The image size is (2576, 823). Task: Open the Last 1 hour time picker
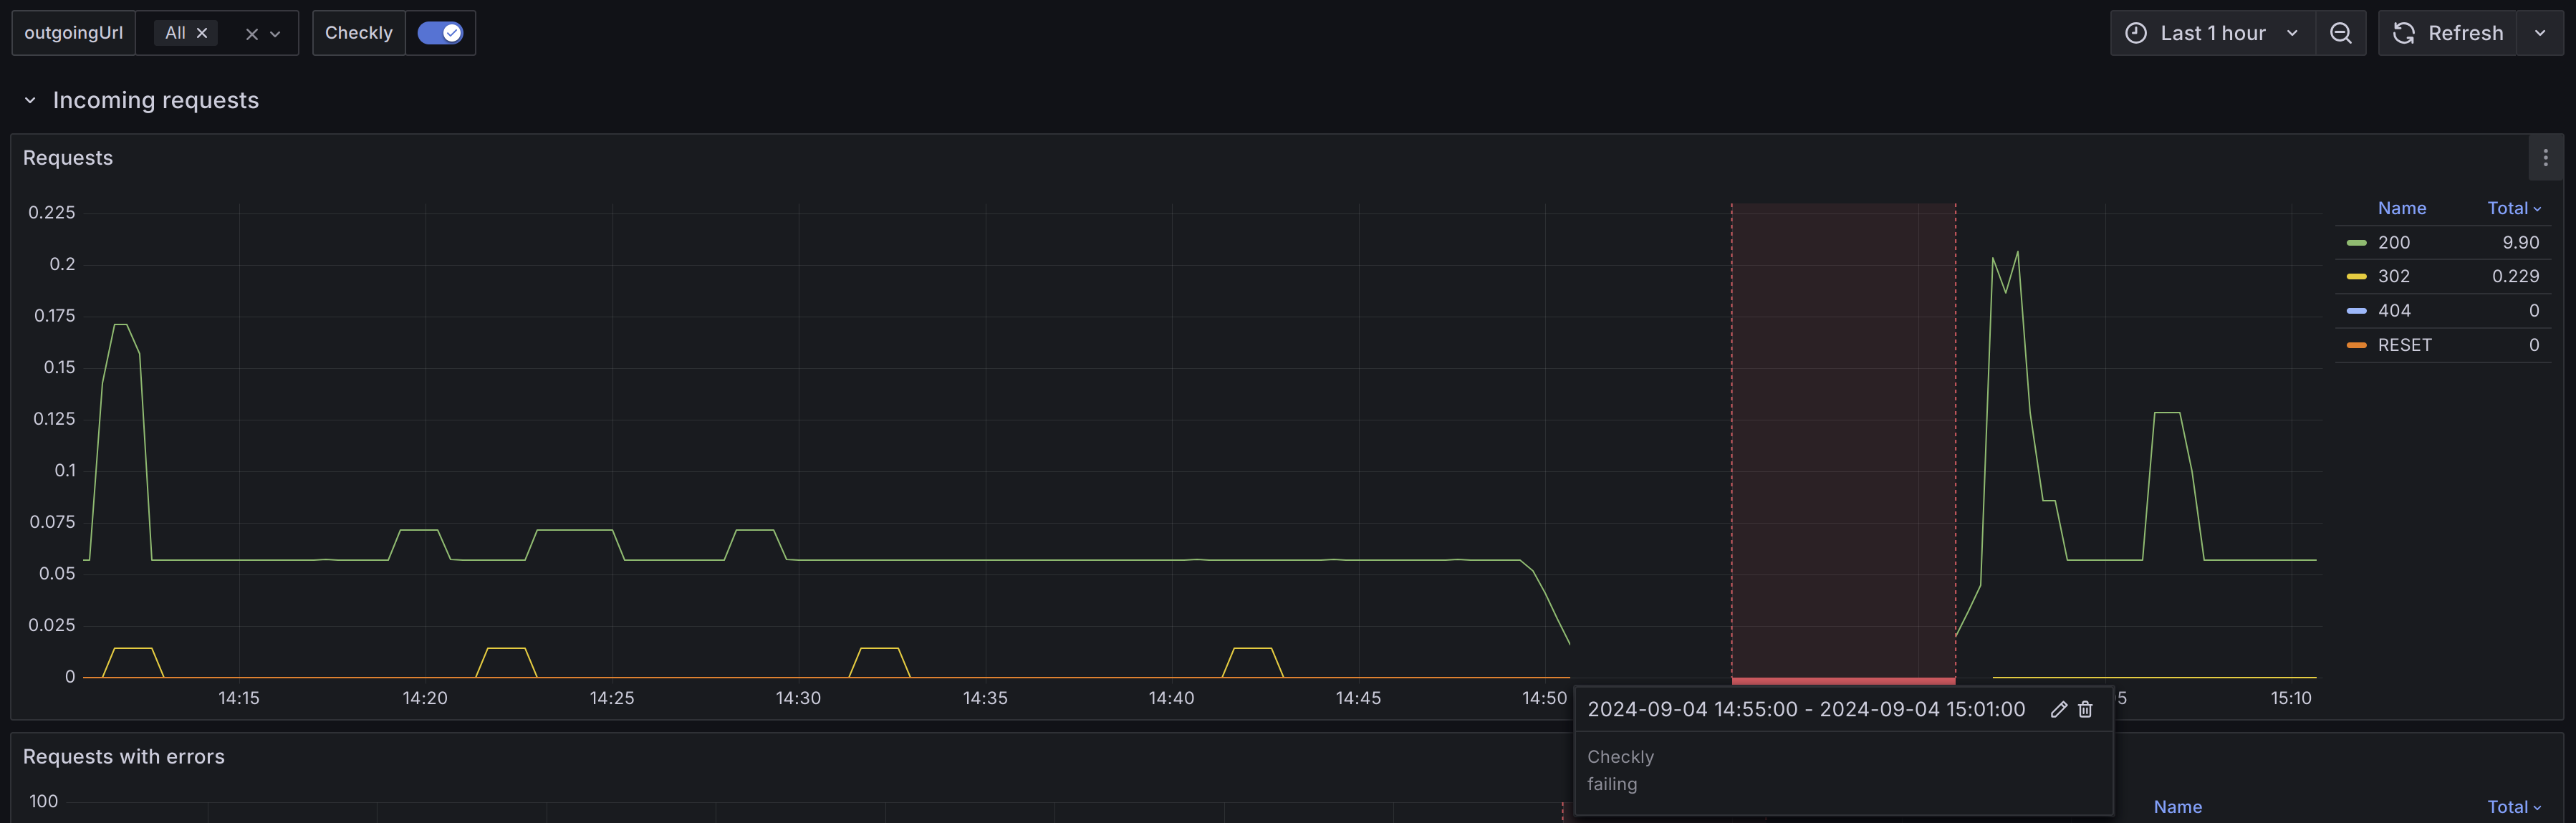(x=2213, y=33)
